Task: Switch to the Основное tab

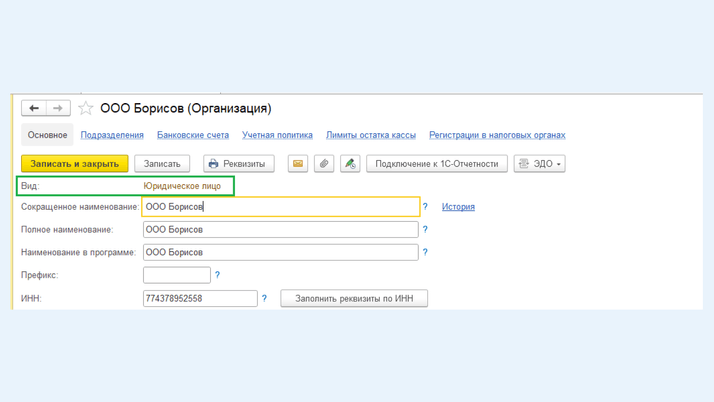Action: coord(47,135)
